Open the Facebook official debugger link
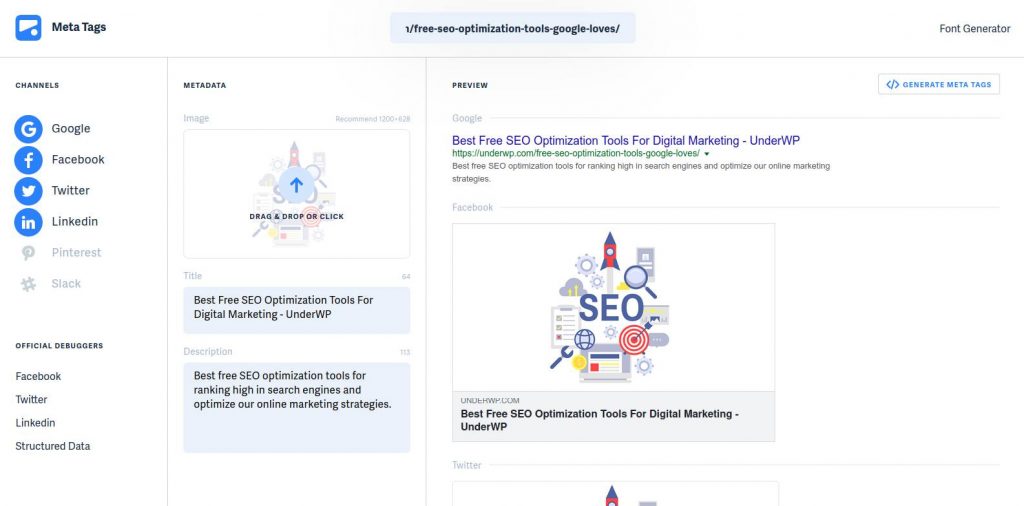 pyautogui.click(x=38, y=376)
